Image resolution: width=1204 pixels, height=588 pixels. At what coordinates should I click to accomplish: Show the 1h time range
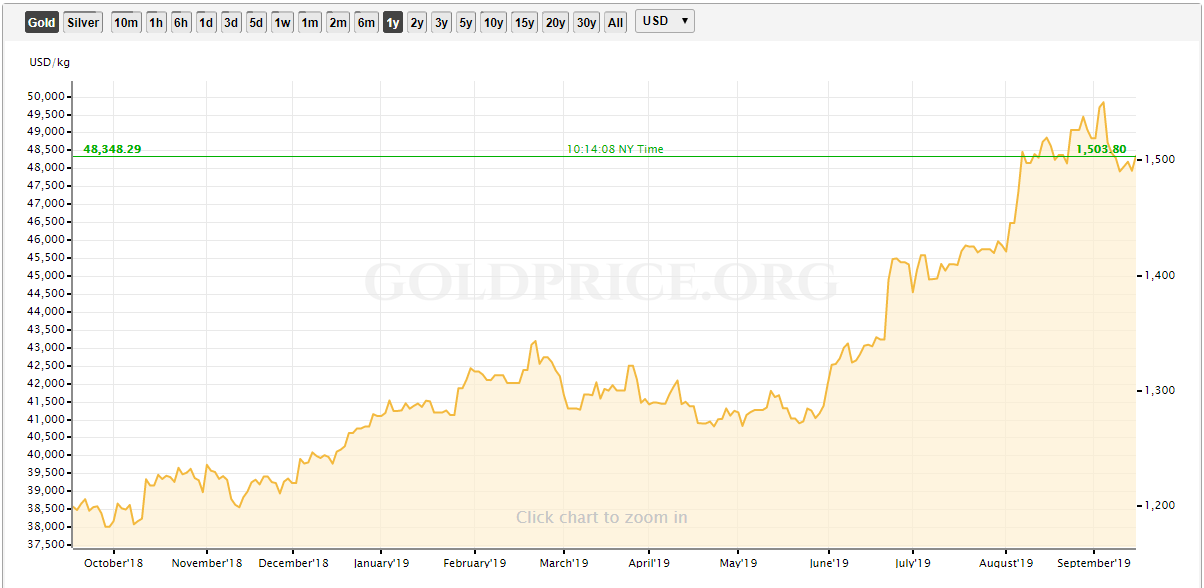156,22
